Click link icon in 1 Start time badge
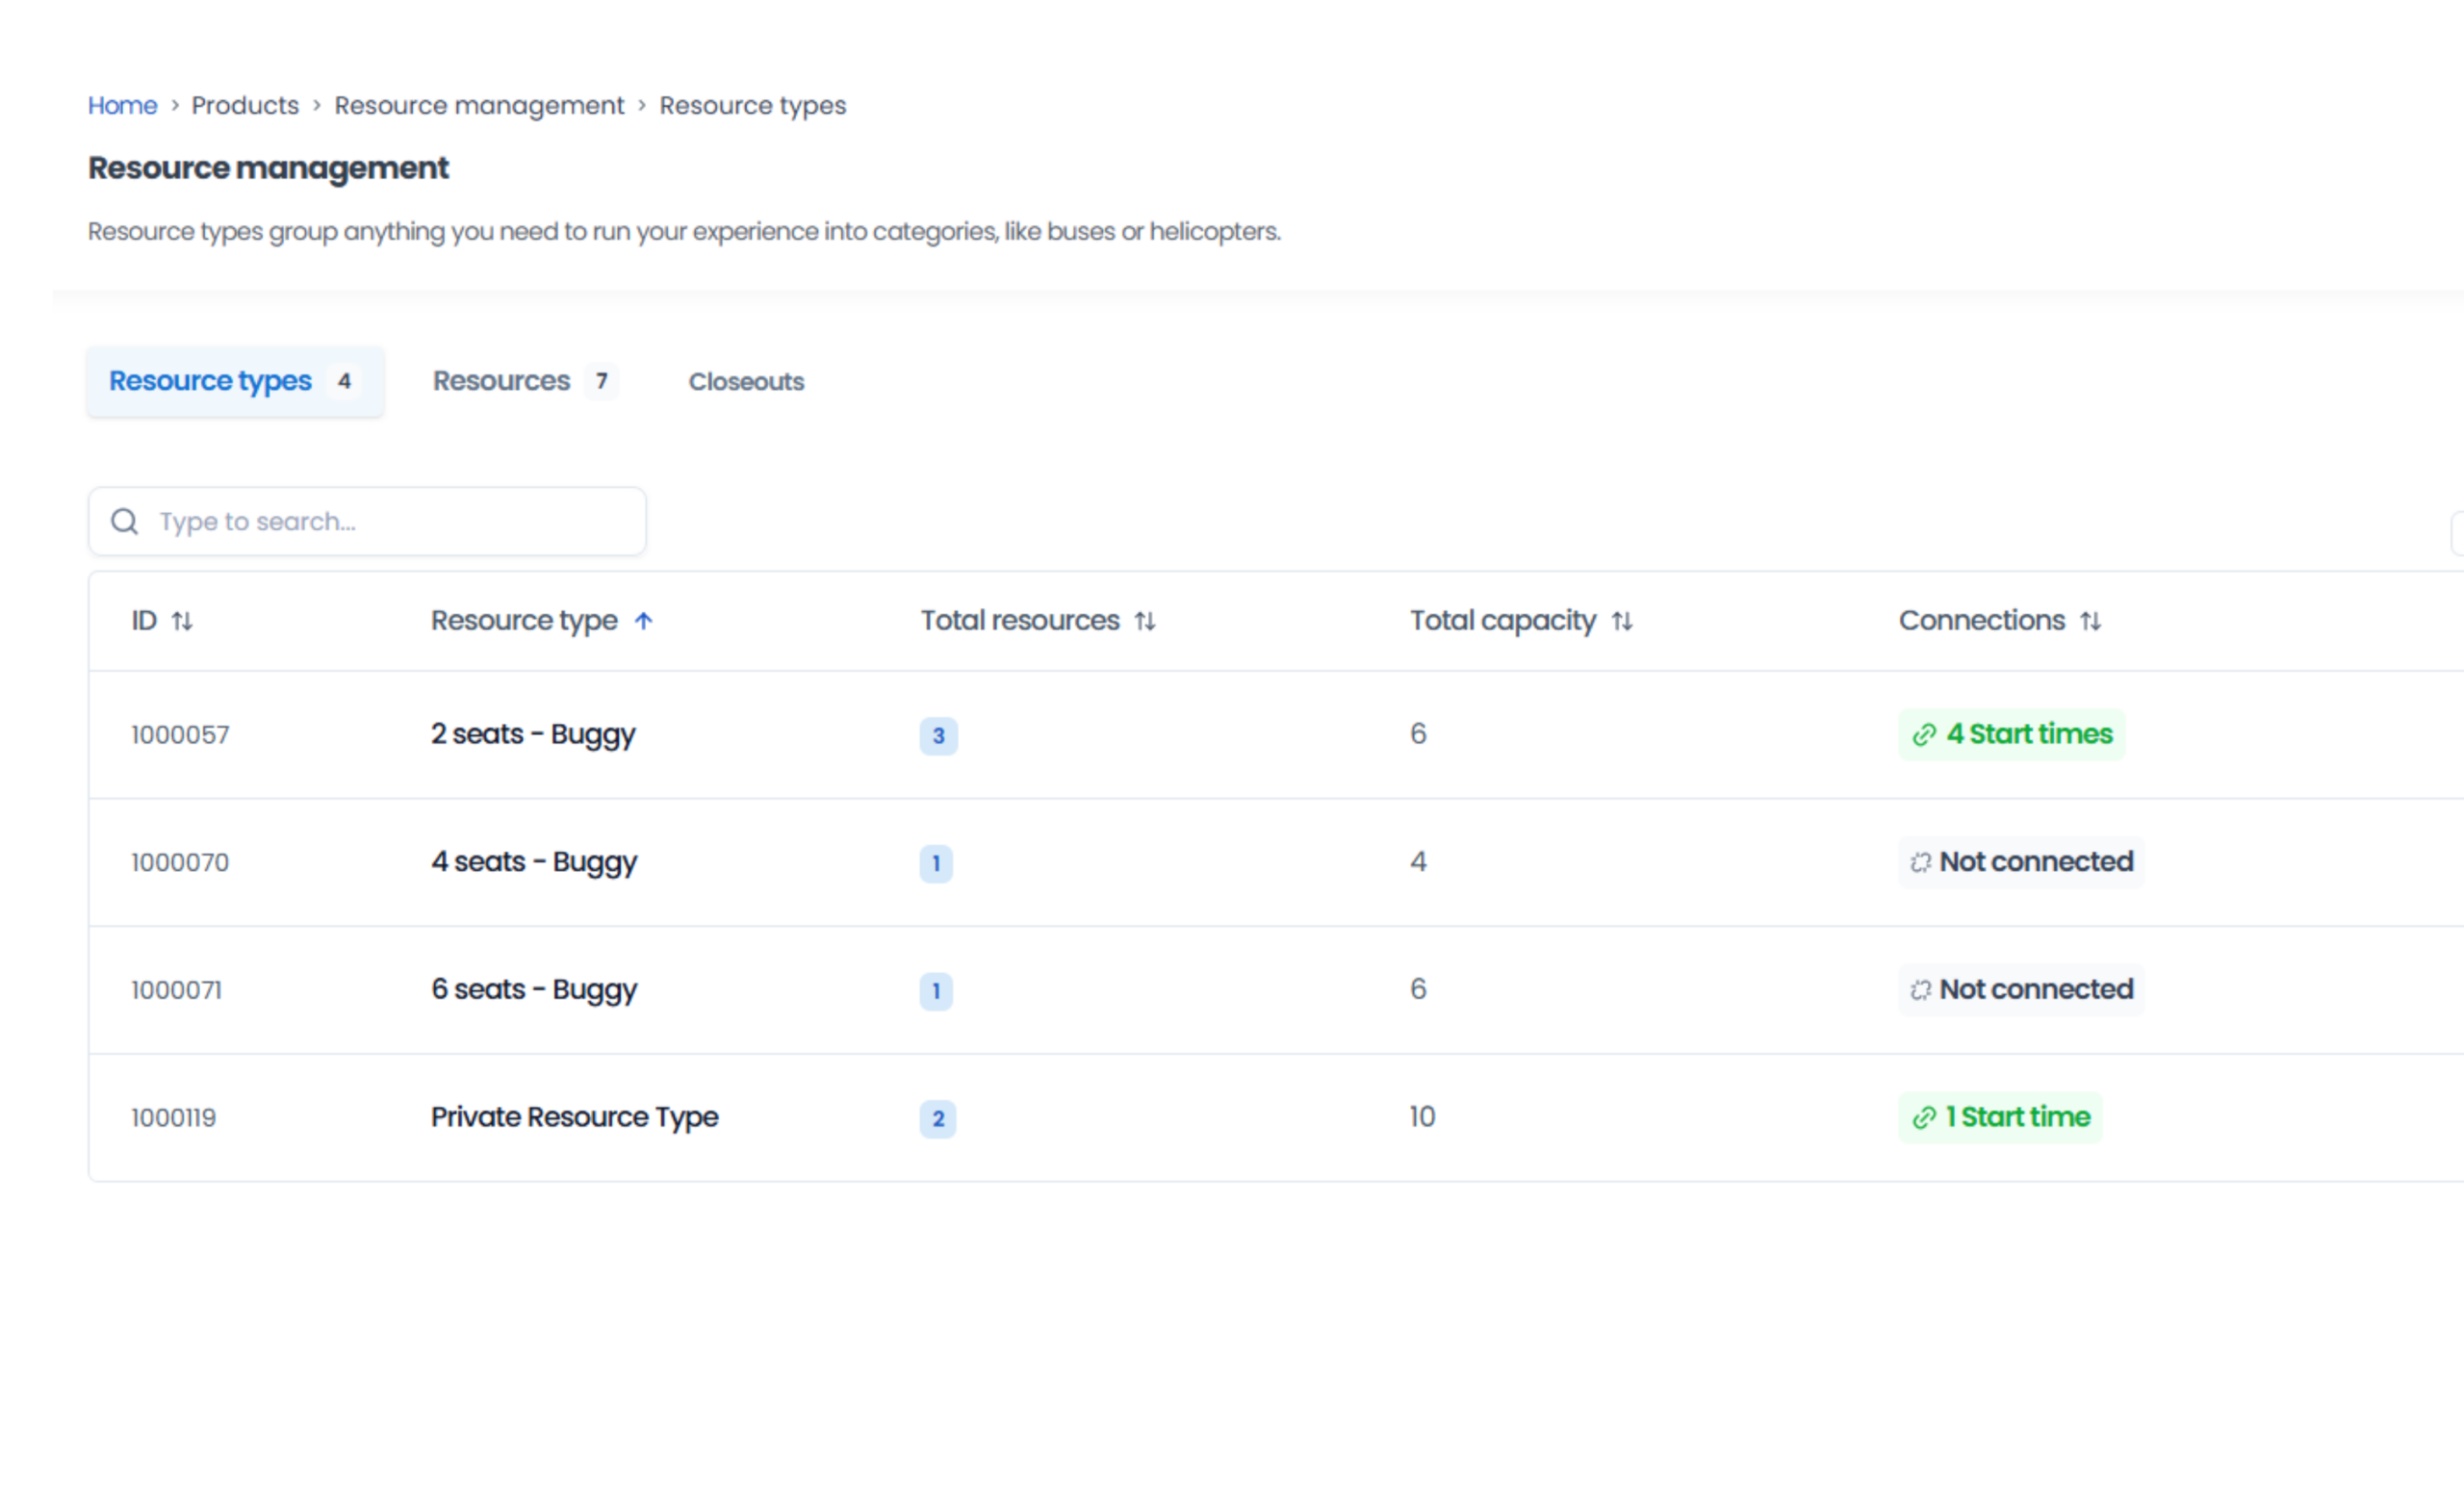 point(1924,1118)
